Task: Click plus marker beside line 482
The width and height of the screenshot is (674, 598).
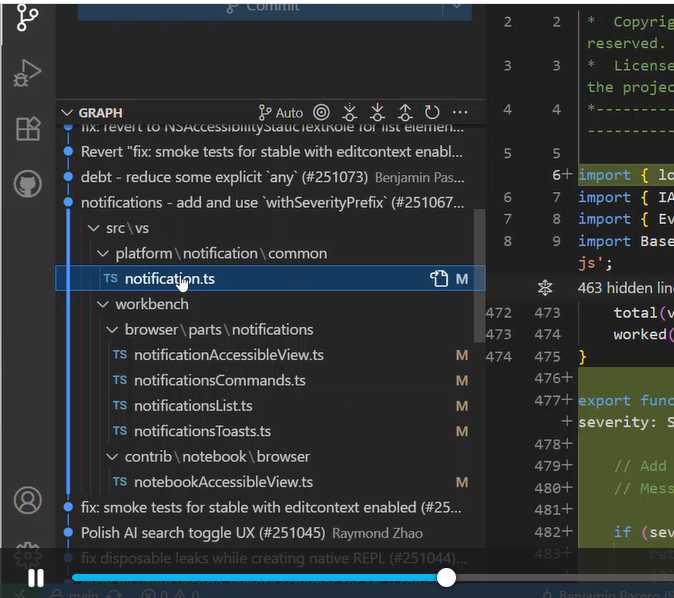Action: (x=567, y=531)
